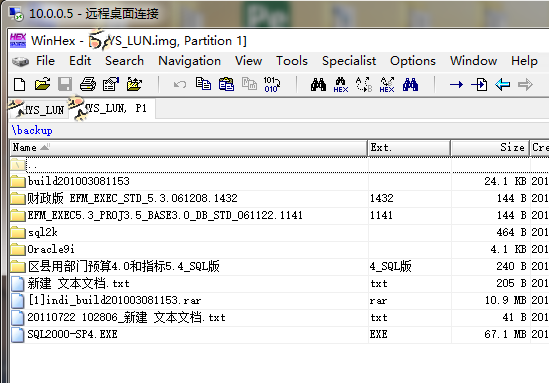This screenshot has width=549, height=383.
Task: Open the Navigation menu
Action: click(189, 61)
